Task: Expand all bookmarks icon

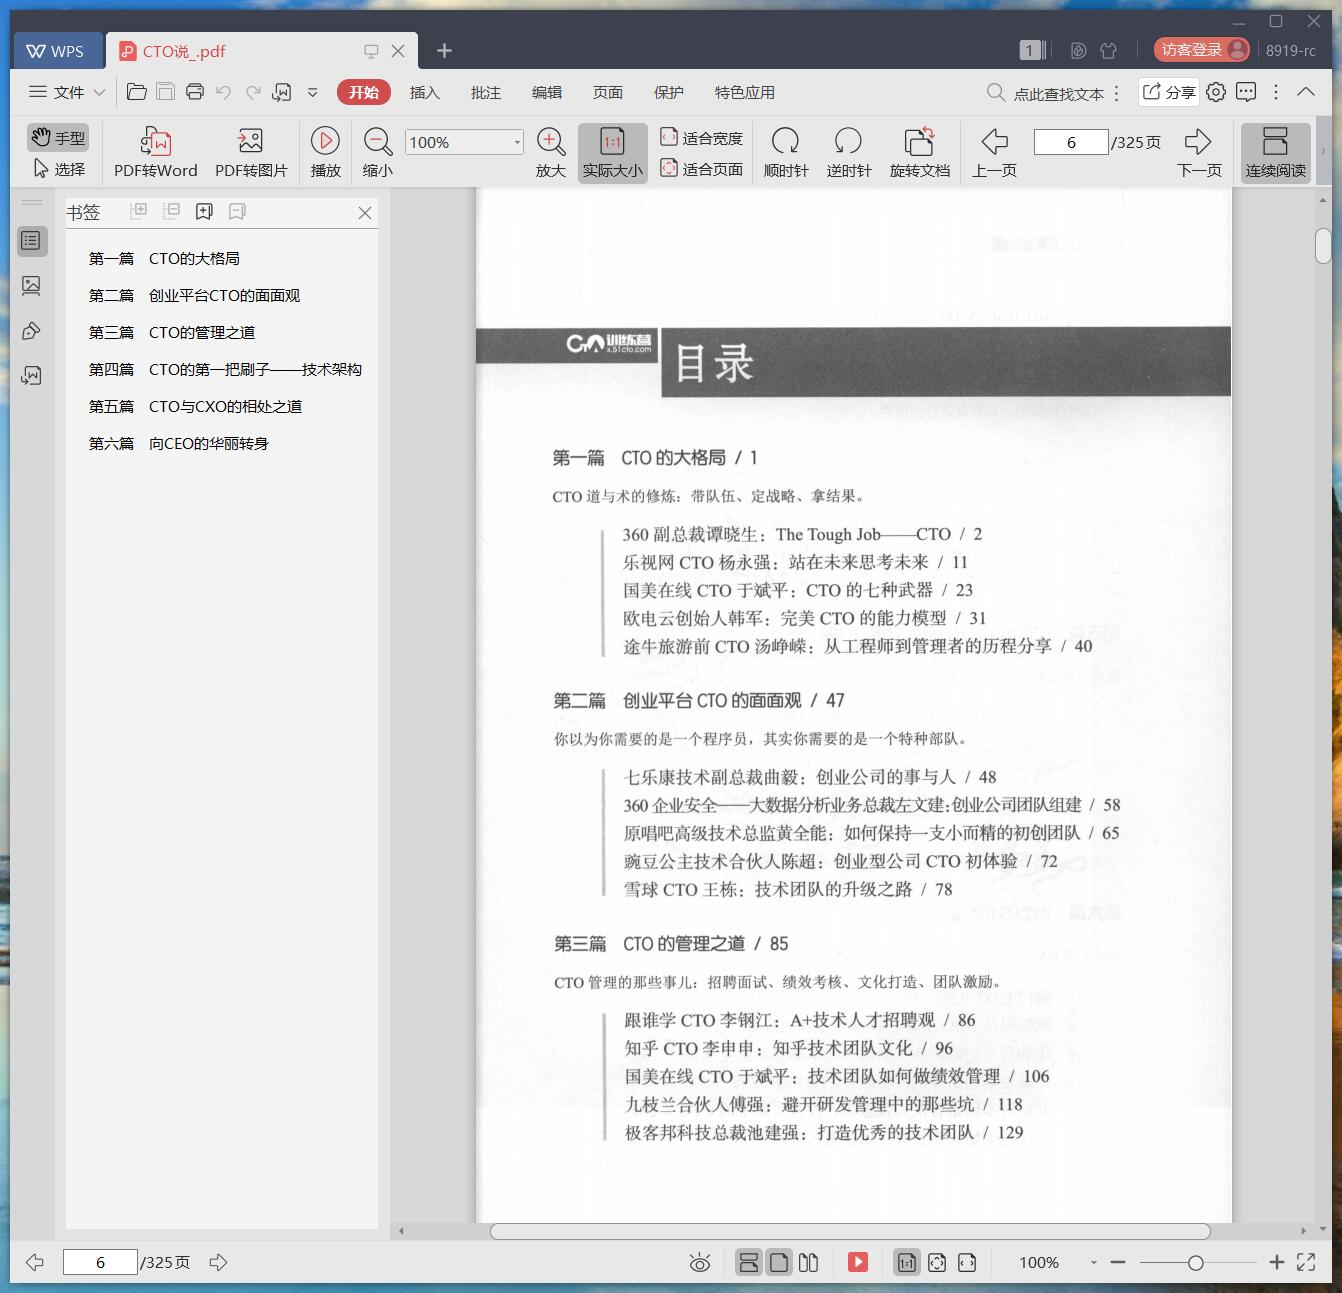Action: tap(139, 211)
